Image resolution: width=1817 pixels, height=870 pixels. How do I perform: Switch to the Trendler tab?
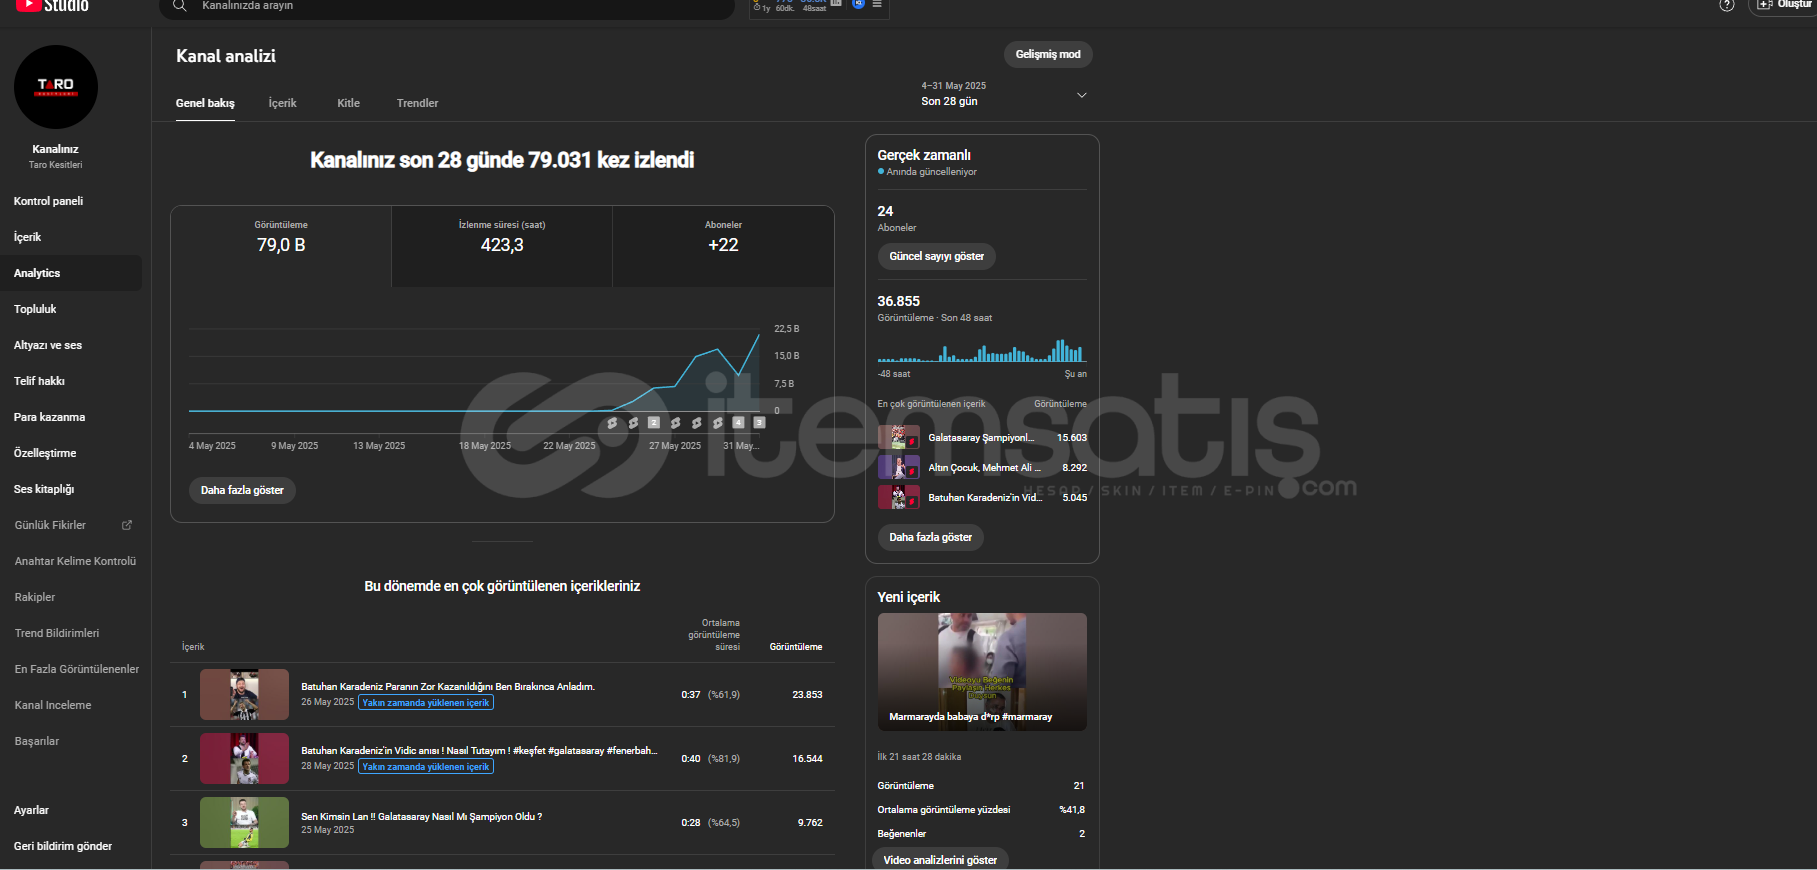pyautogui.click(x=417, y=103)
